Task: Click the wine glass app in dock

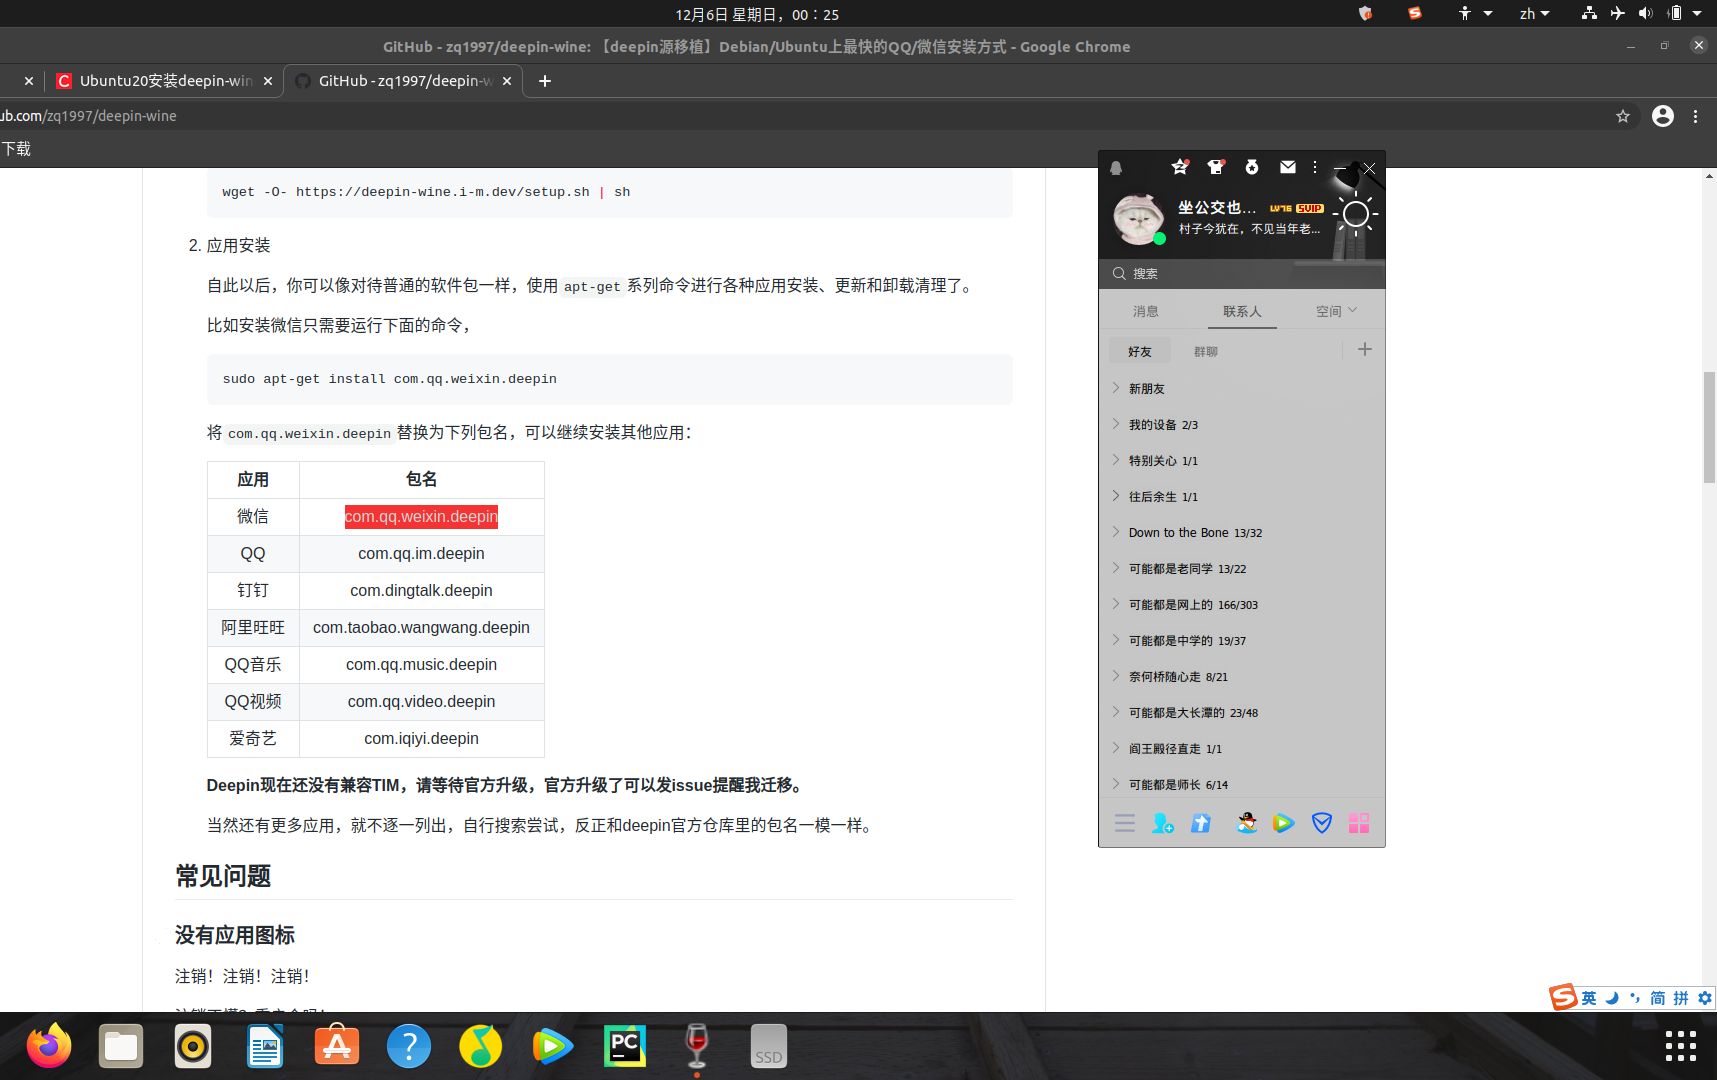Action: (697, 1046)
